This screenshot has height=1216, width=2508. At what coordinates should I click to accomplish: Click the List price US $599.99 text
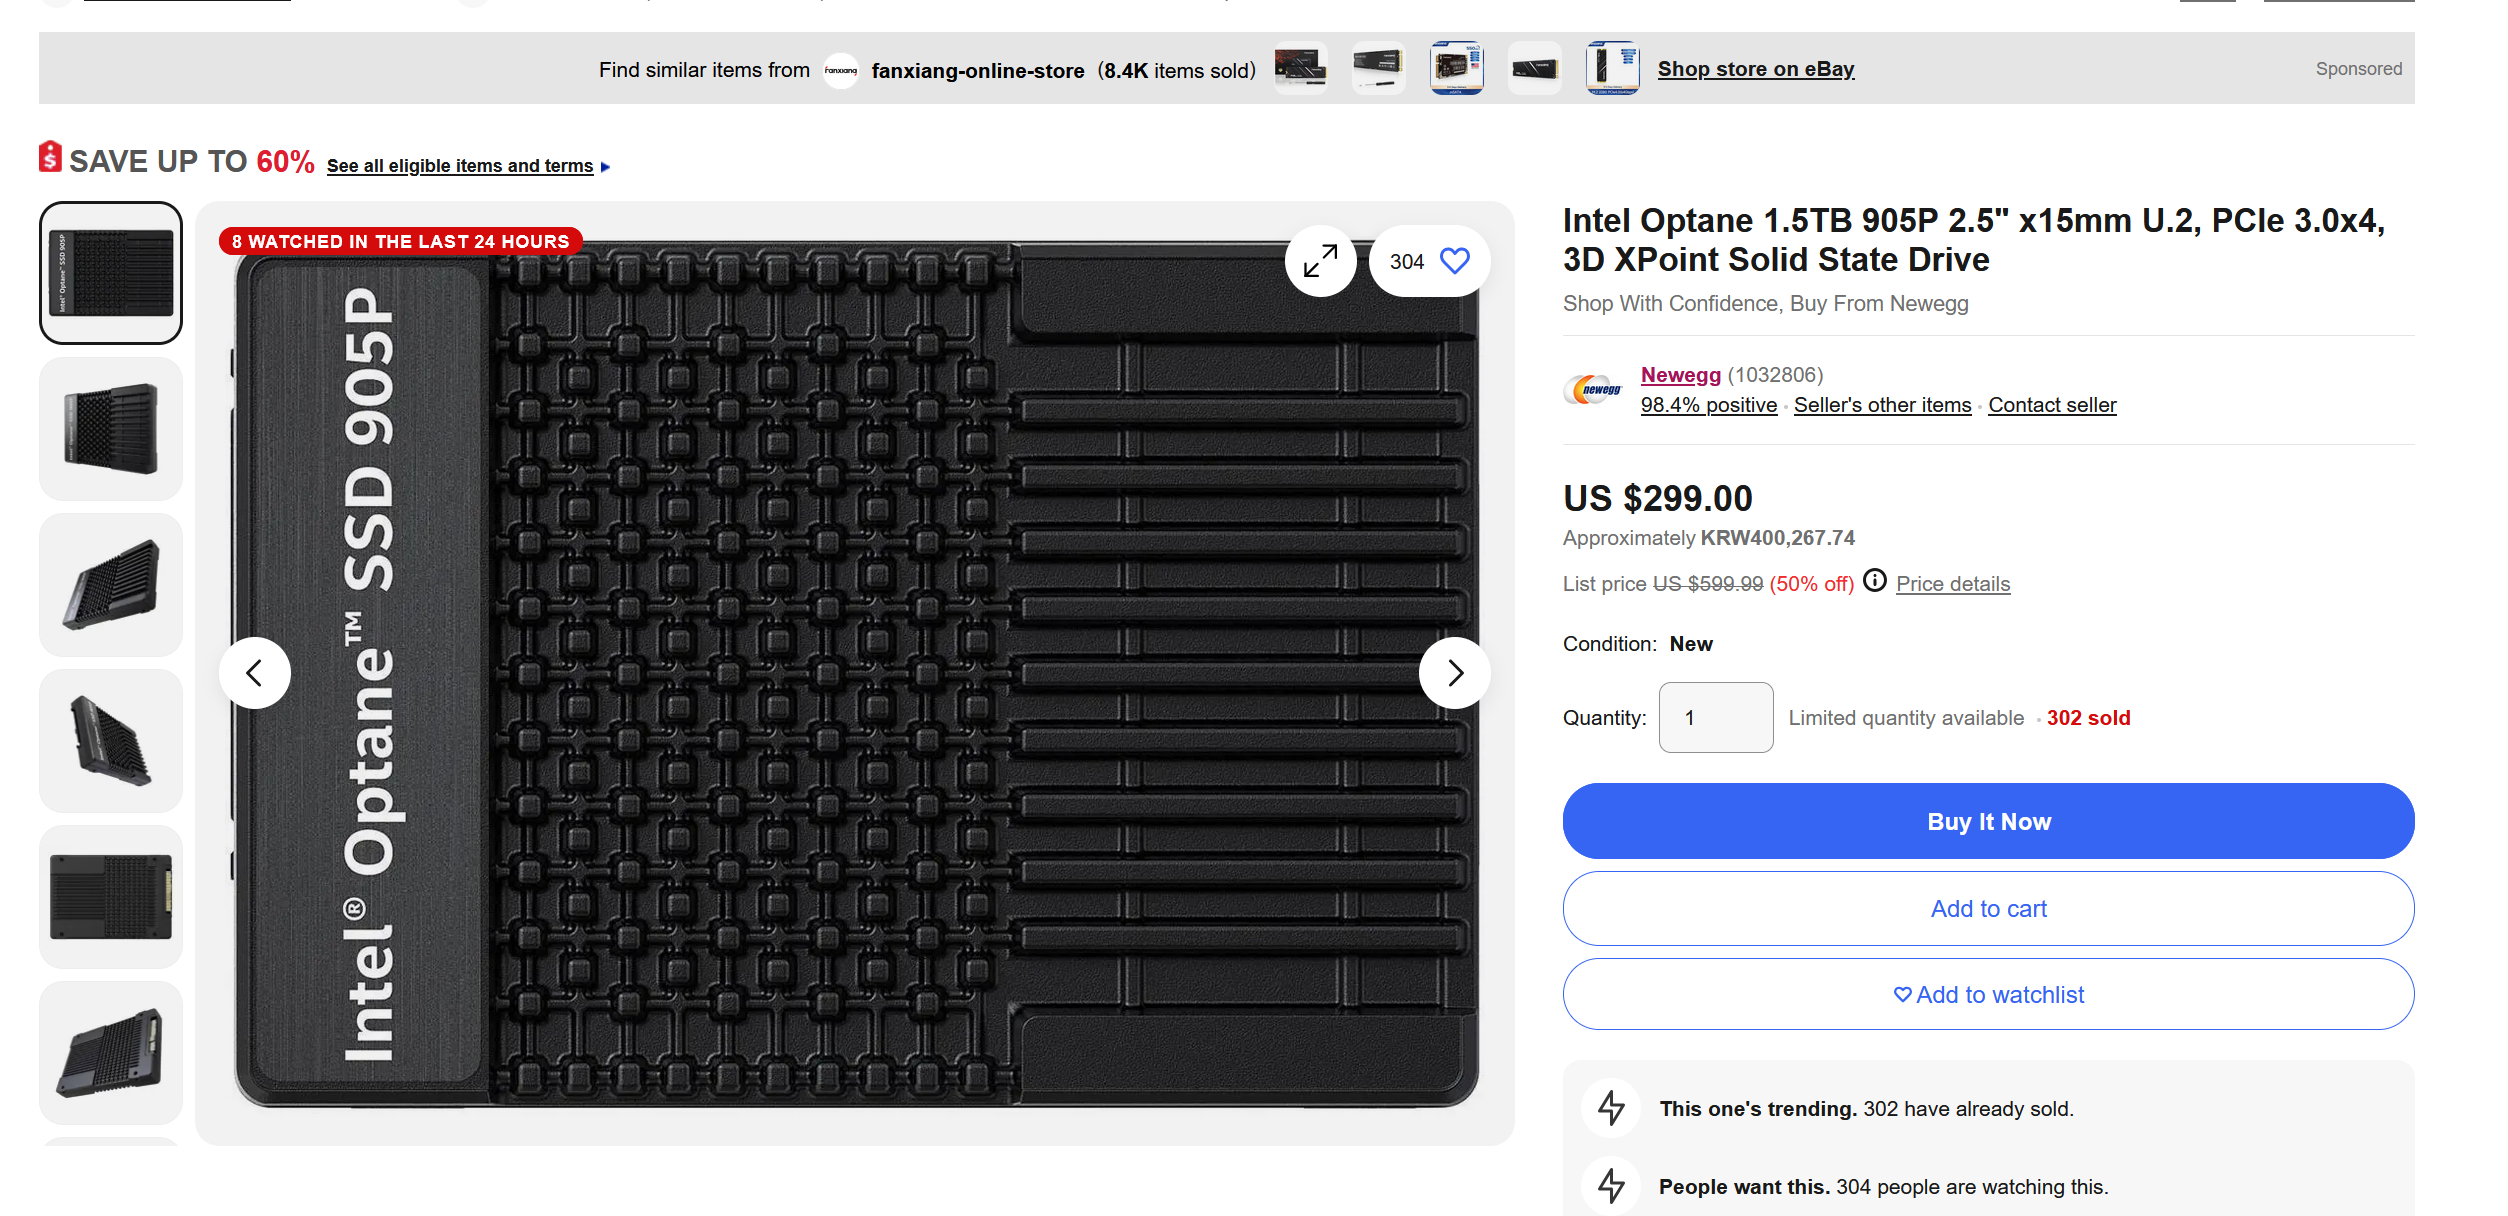(x=1663, y=584)
